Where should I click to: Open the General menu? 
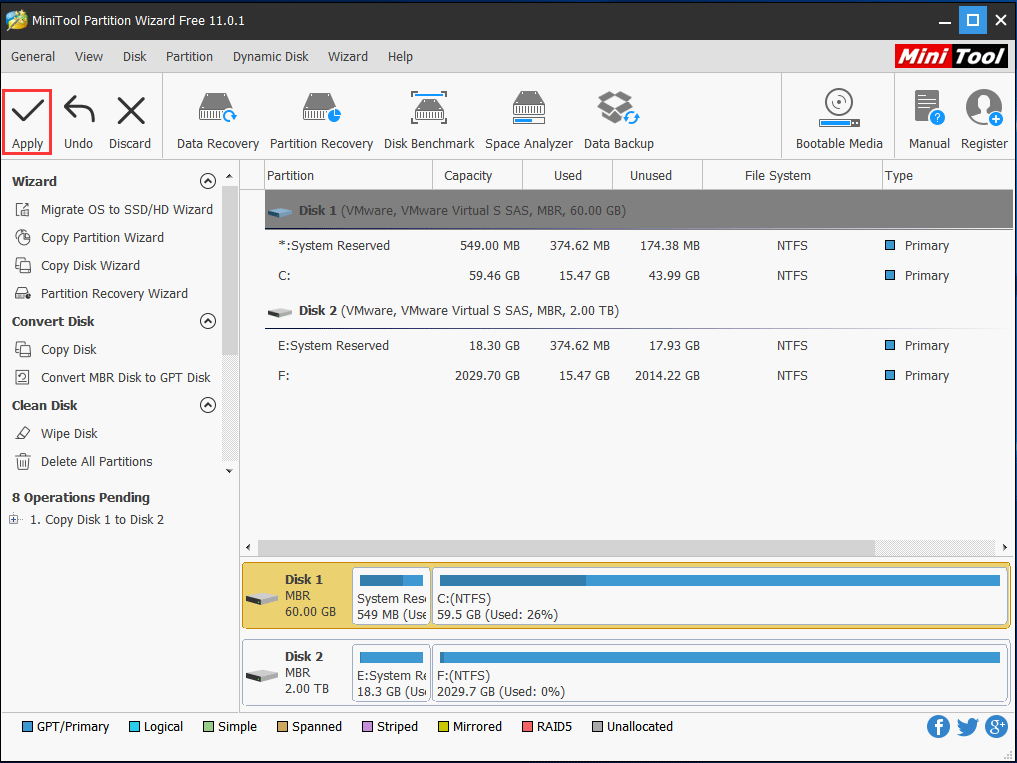[x=32, y=56]
